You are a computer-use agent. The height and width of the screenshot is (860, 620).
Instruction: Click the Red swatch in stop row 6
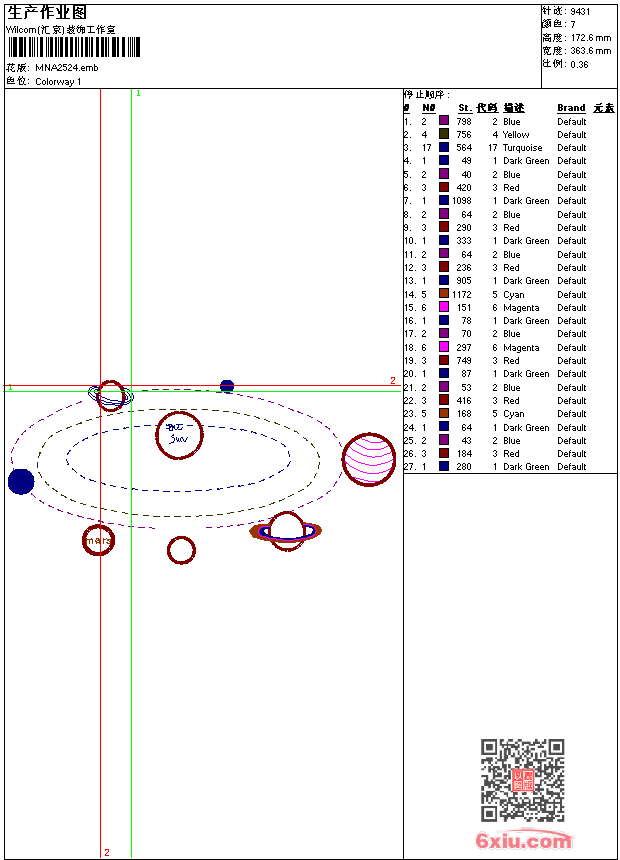(444, 187)
